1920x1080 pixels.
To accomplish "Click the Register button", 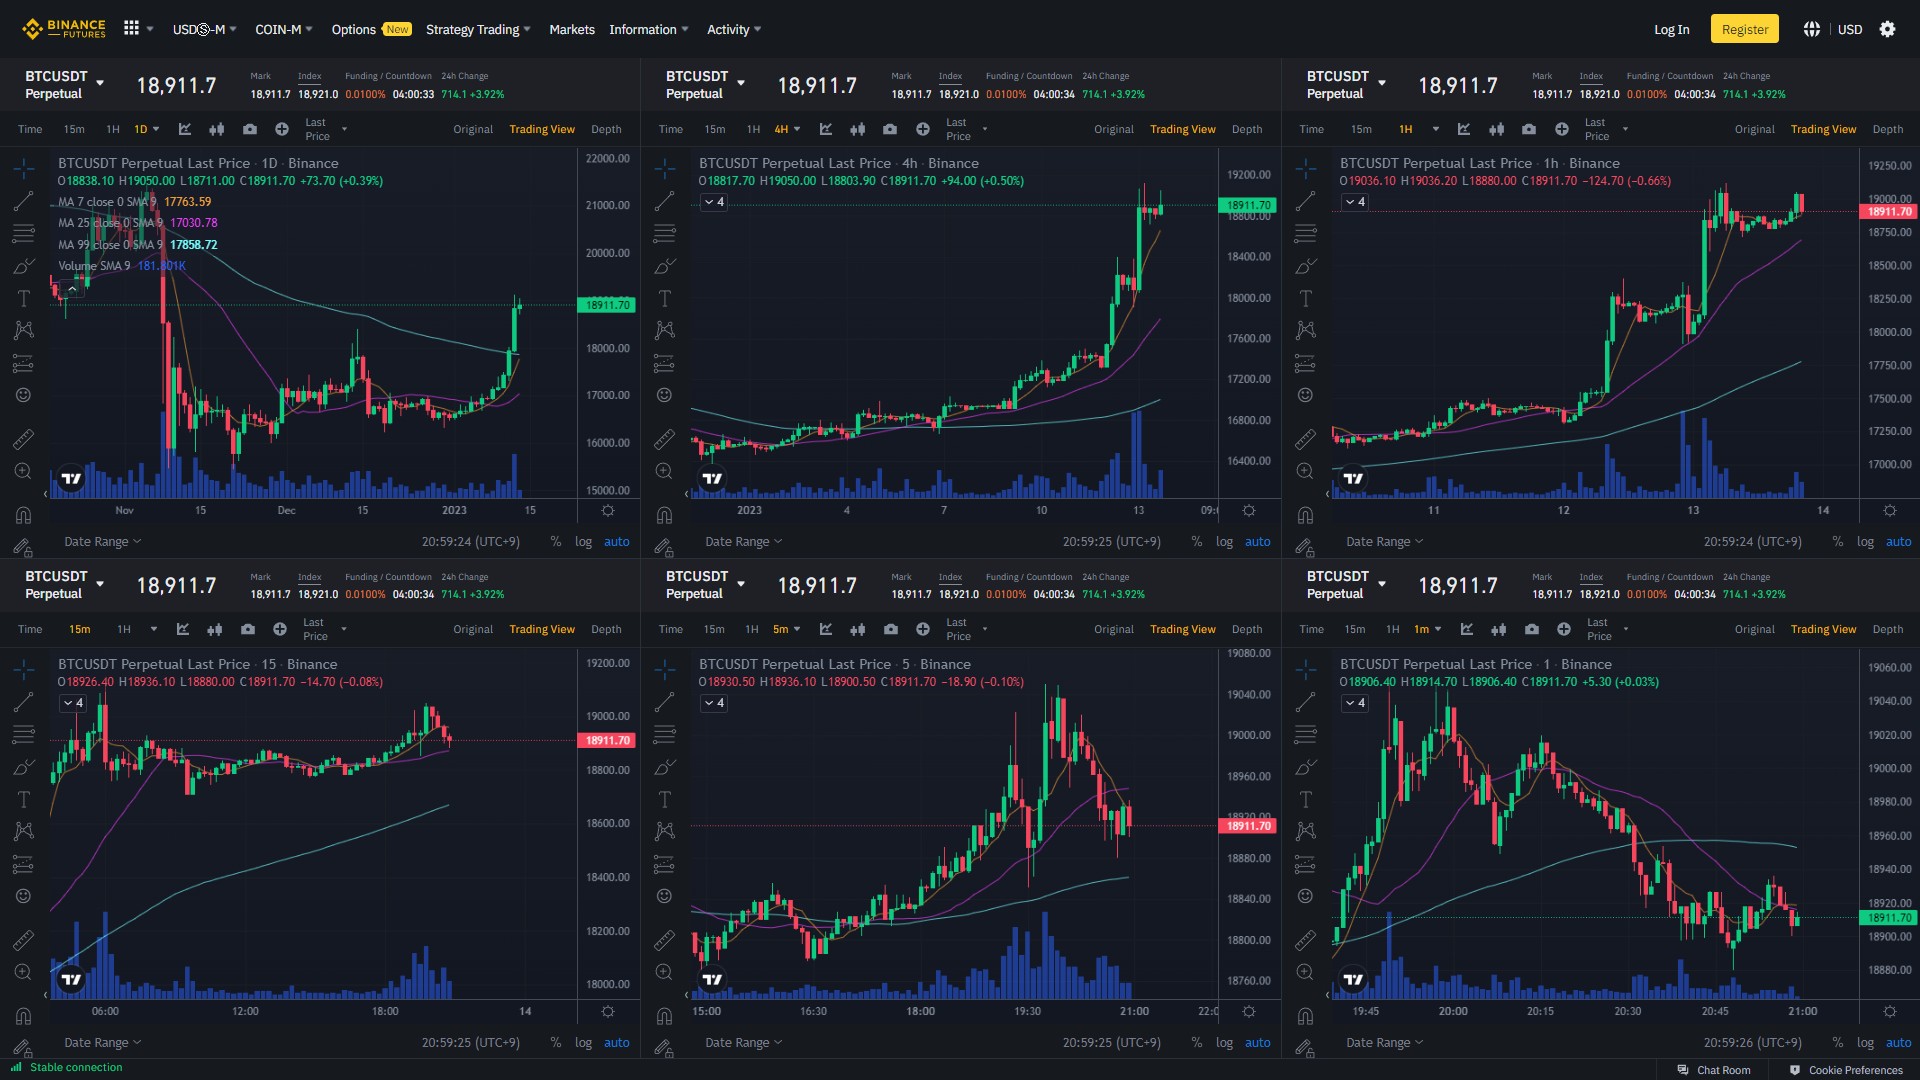I will (1744, 29).
